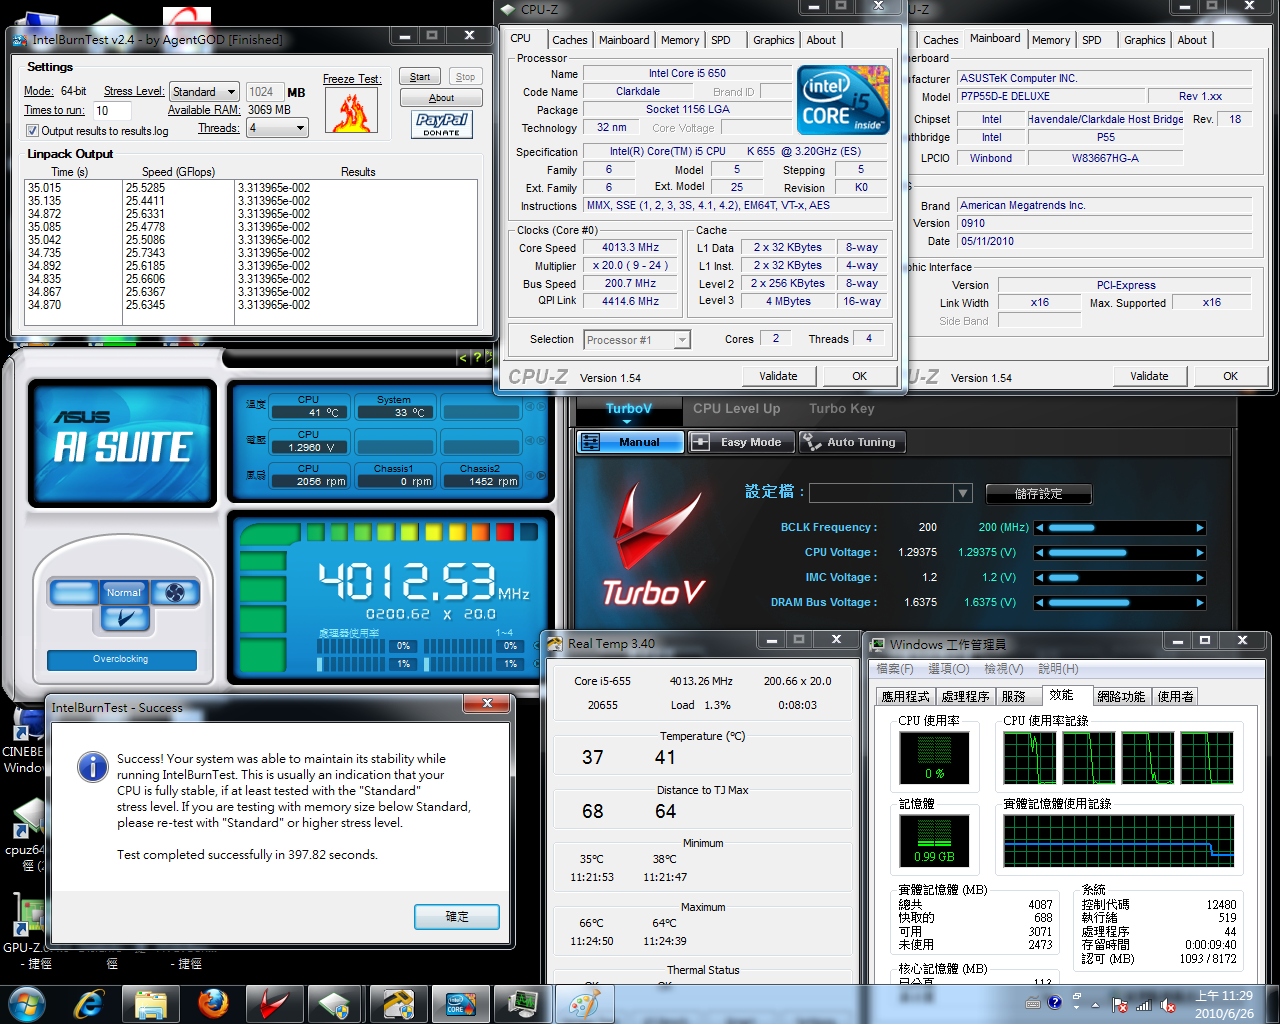Switch to the CPU-Z chip taskbar icon
Viewport: 1280px width, 1024px height.
pyautogui.click(x=335, y=1004)
